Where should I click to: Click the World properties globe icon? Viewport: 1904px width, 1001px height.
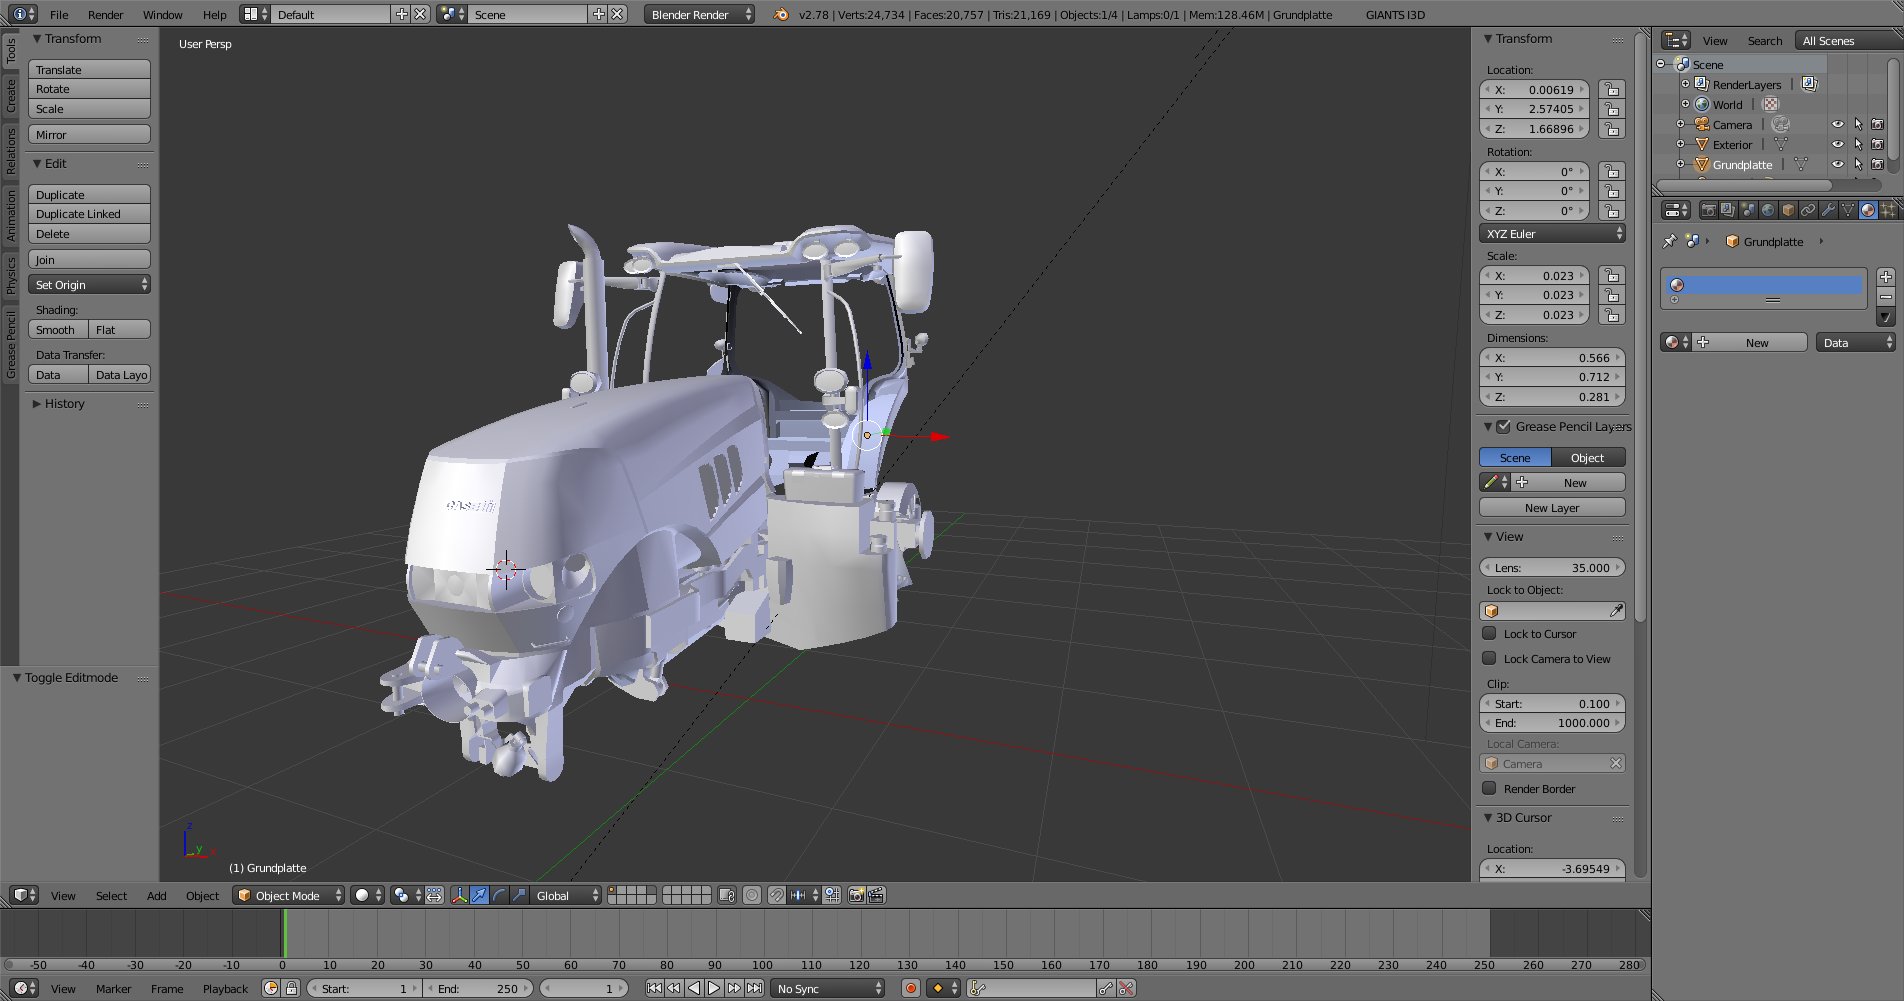click(1768, 210)
